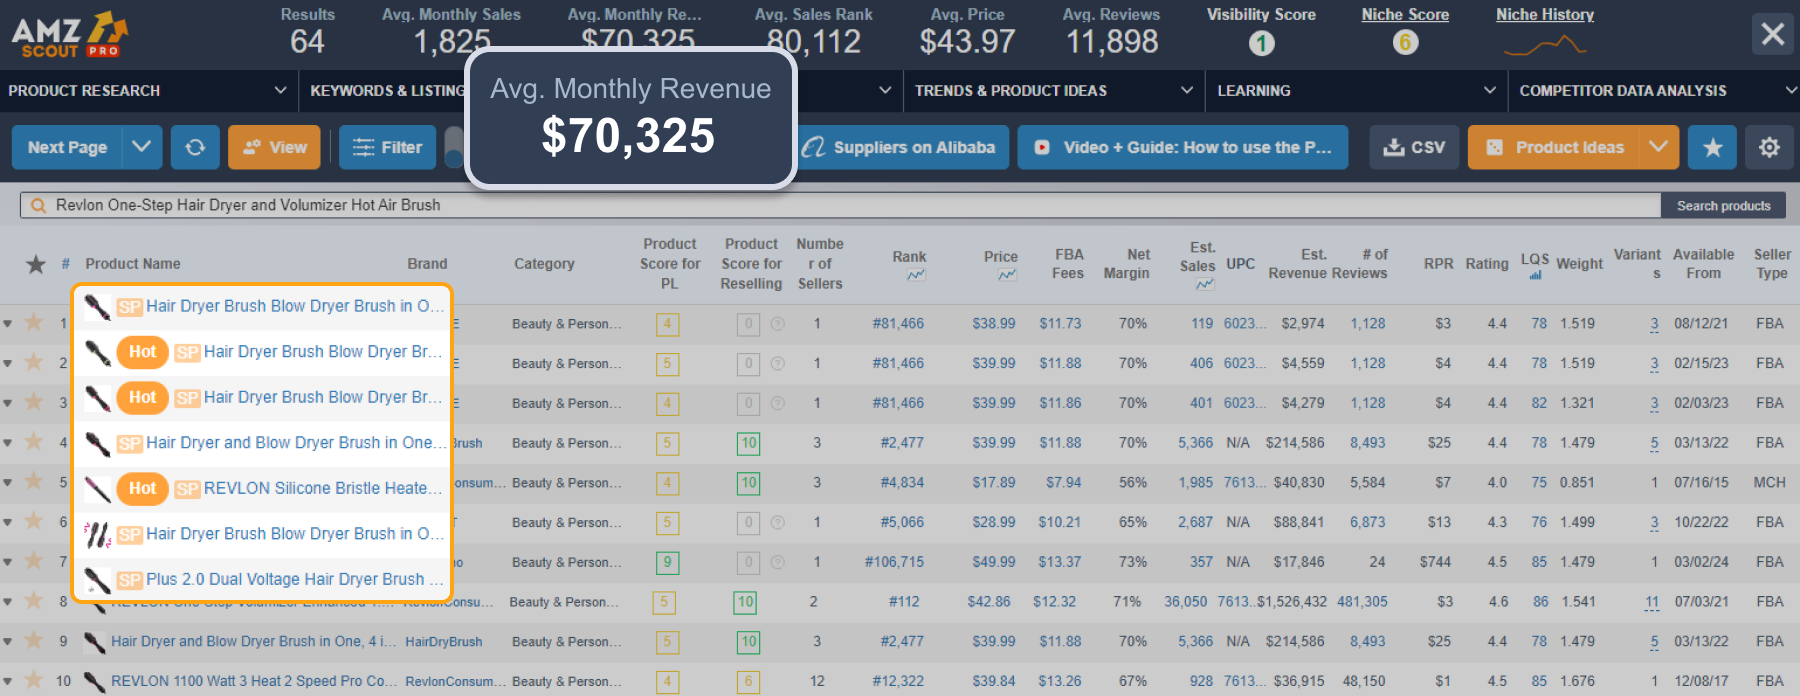Image resolution: width=1800 pixels, height=696 pixels.
Task: Open the Competitor Data Analysis menu
Action: (x=1655, y=91)
